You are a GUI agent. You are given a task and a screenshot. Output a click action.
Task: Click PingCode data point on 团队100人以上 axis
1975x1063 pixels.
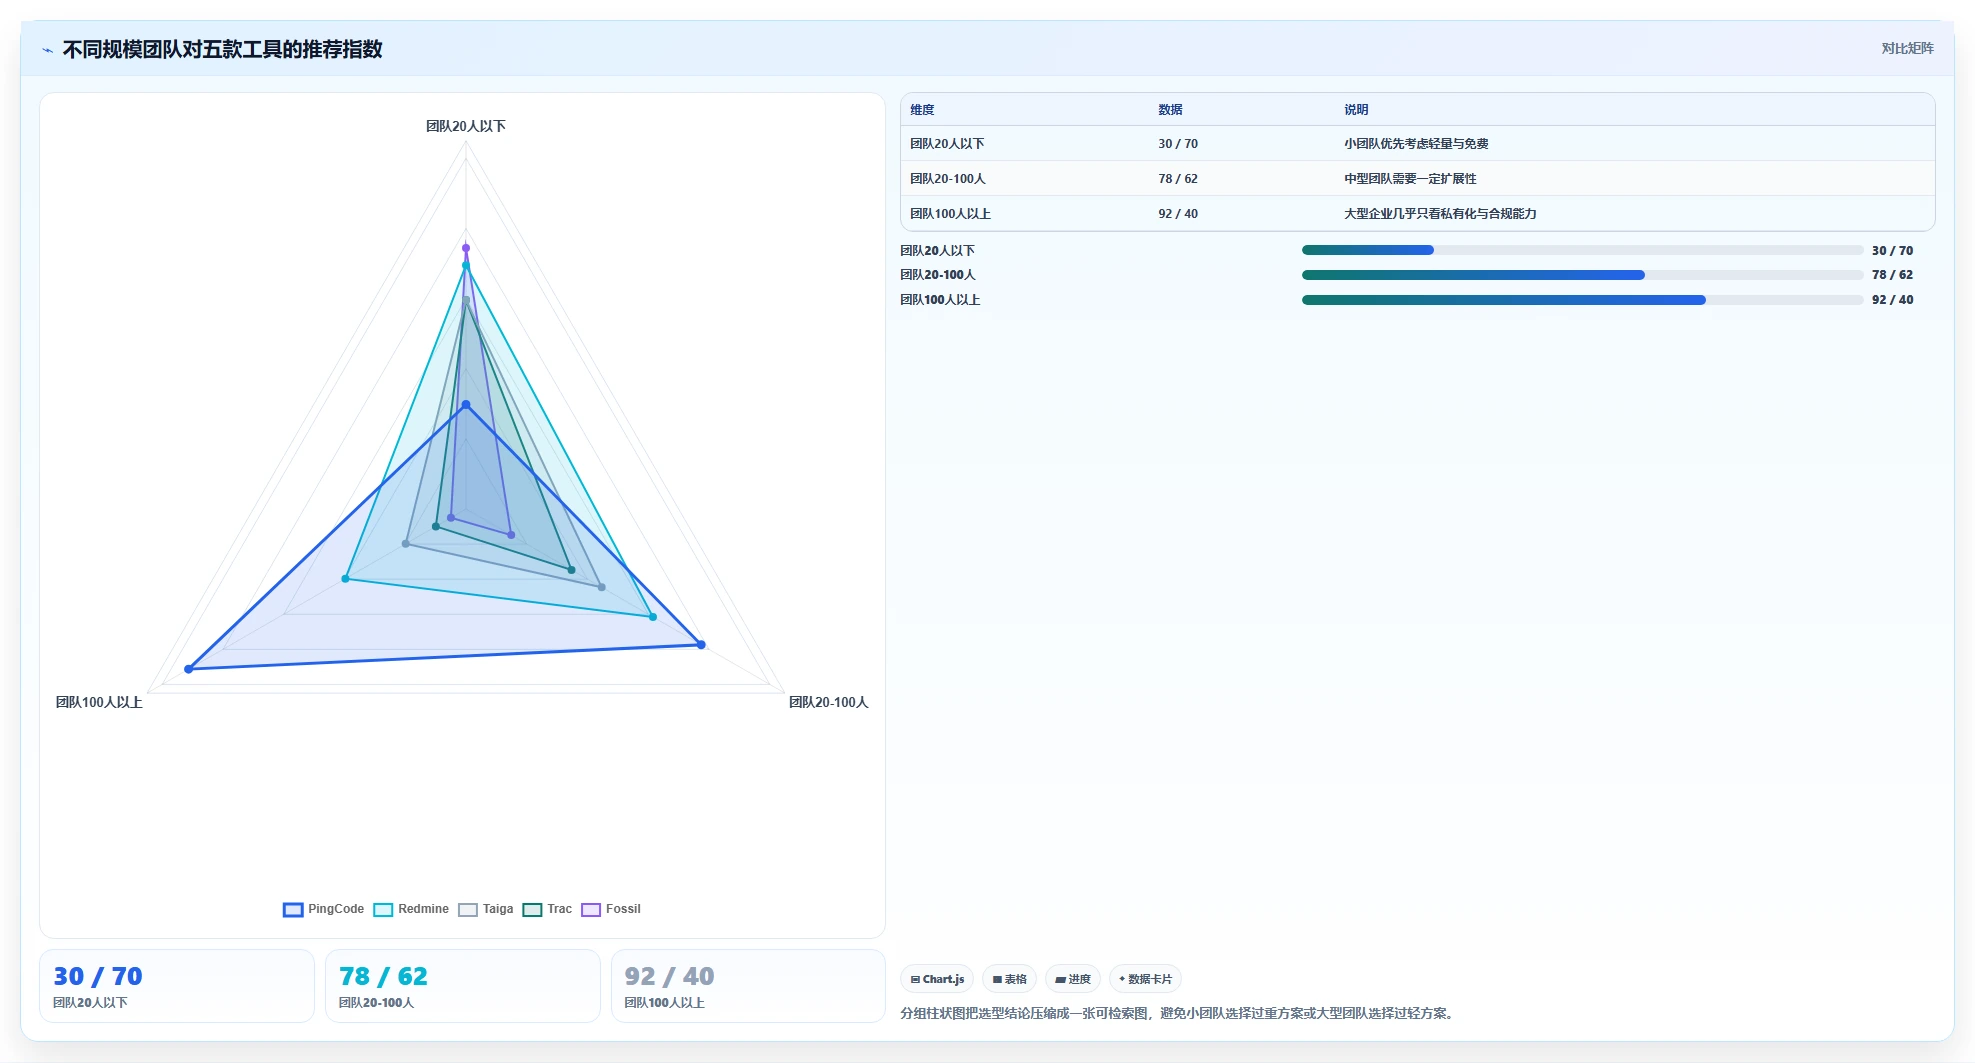pos(188,669)
